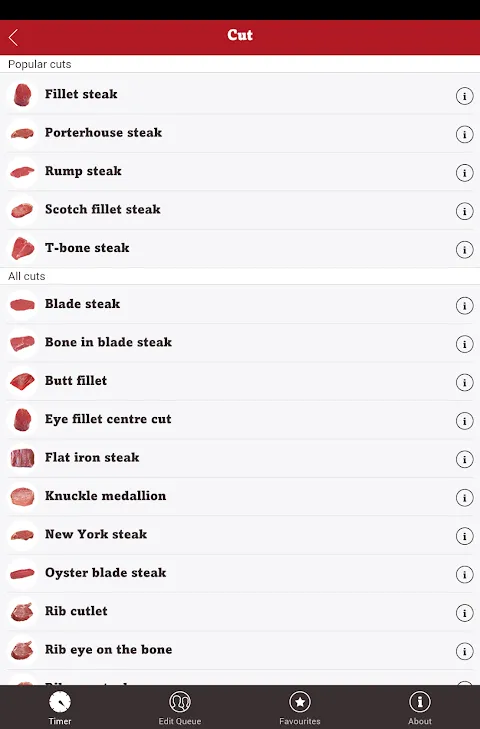The height and width of the screenshot is (729, 480).
Task: Select Knuckle medallion cut
Action: (240, 497)
